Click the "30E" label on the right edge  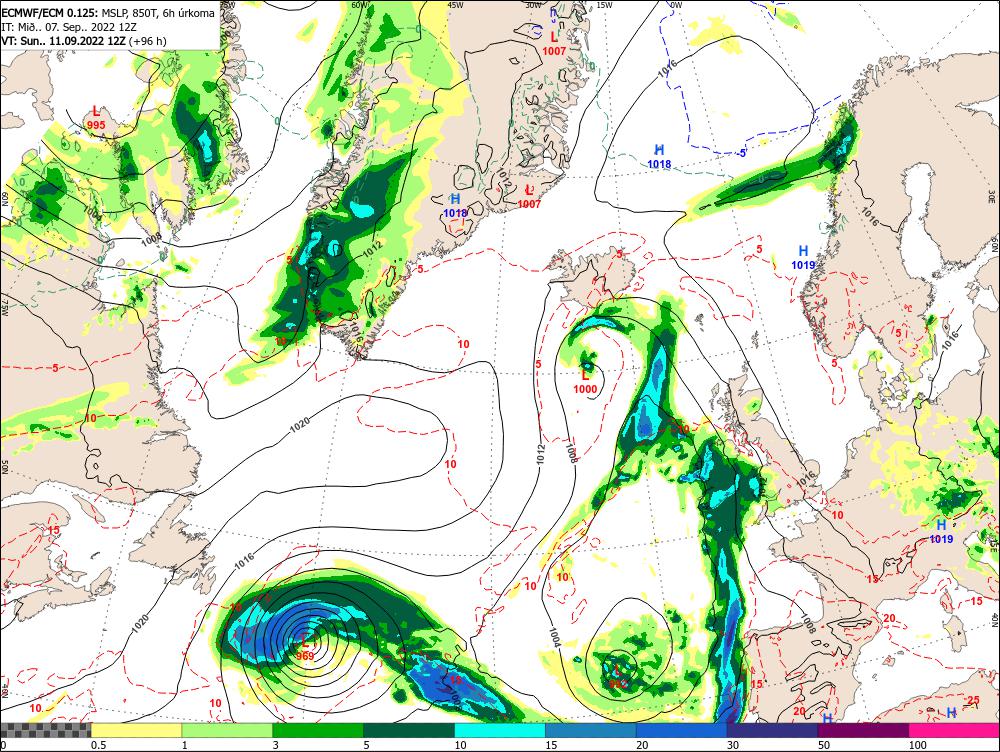(x=992, y=195)
